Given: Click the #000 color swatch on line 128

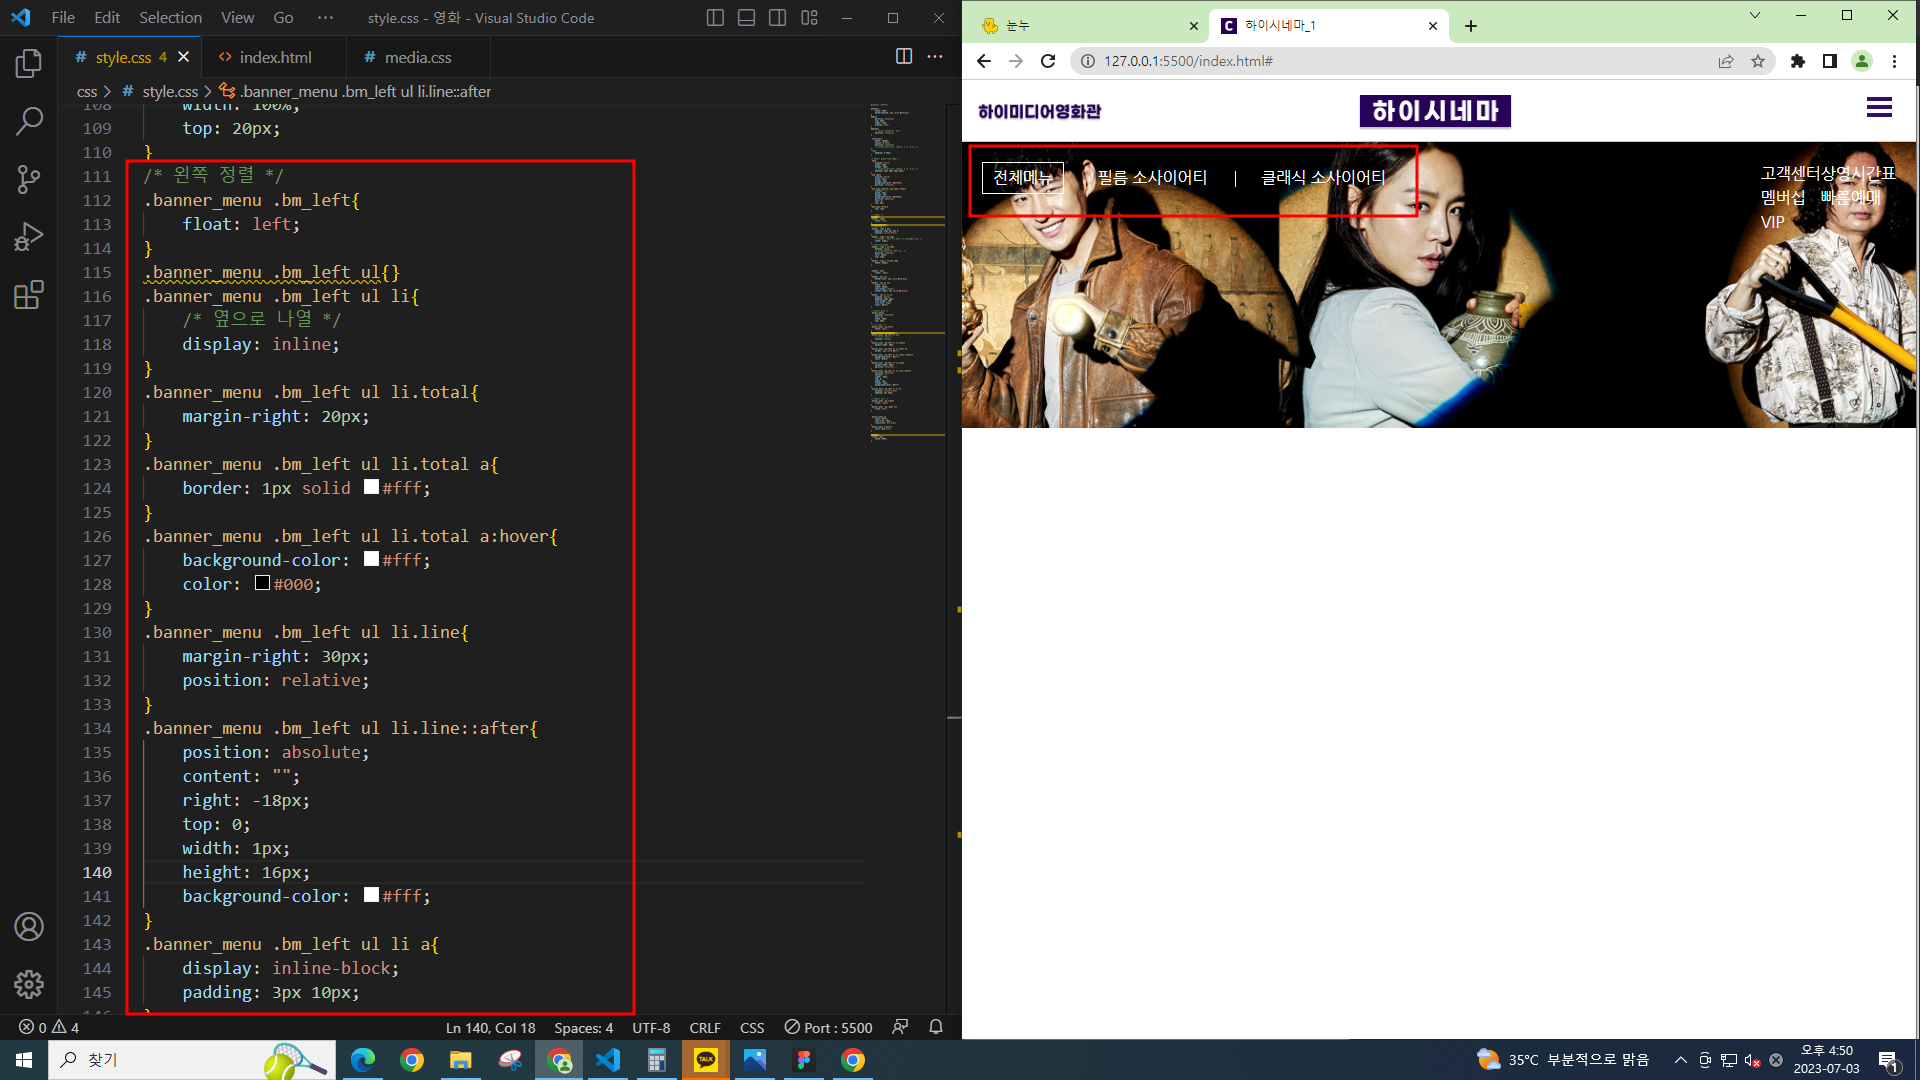Looking at the screenshot, I should click(x=262, y=583).
